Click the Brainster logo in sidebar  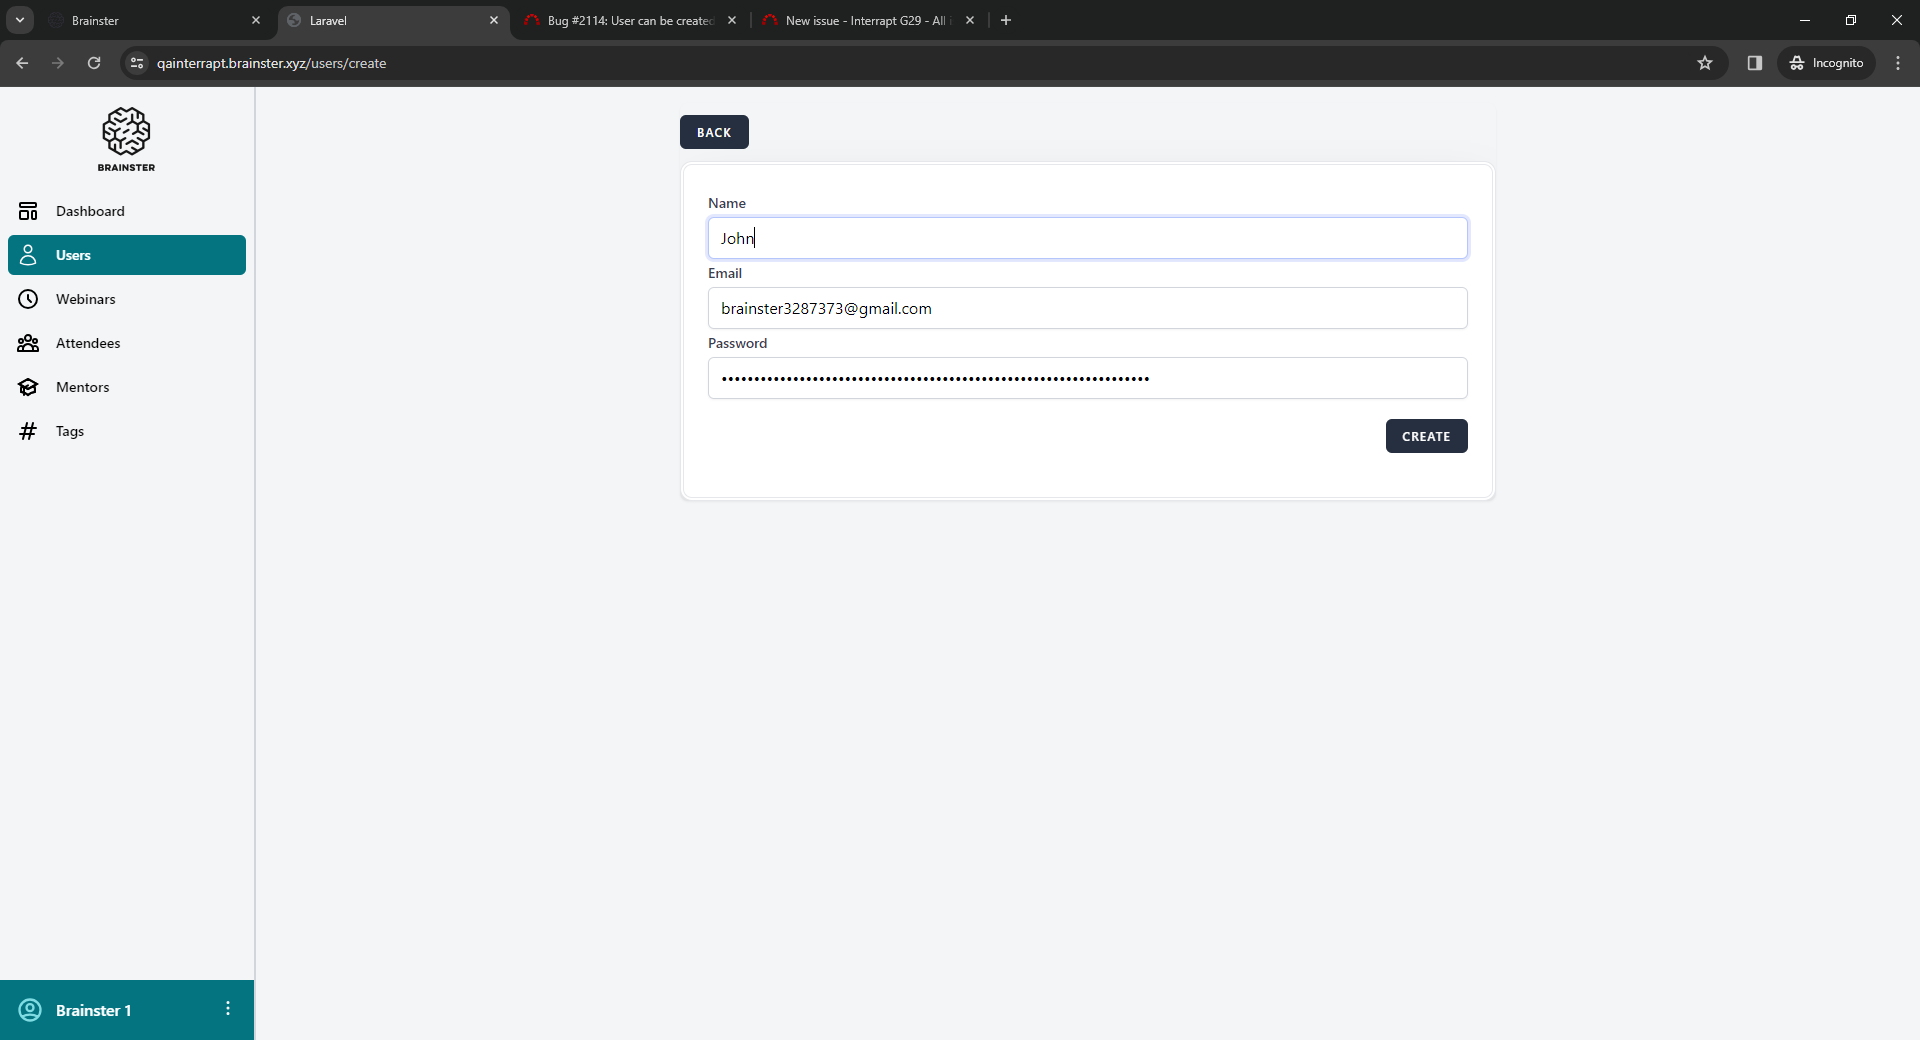coord(126,139)
